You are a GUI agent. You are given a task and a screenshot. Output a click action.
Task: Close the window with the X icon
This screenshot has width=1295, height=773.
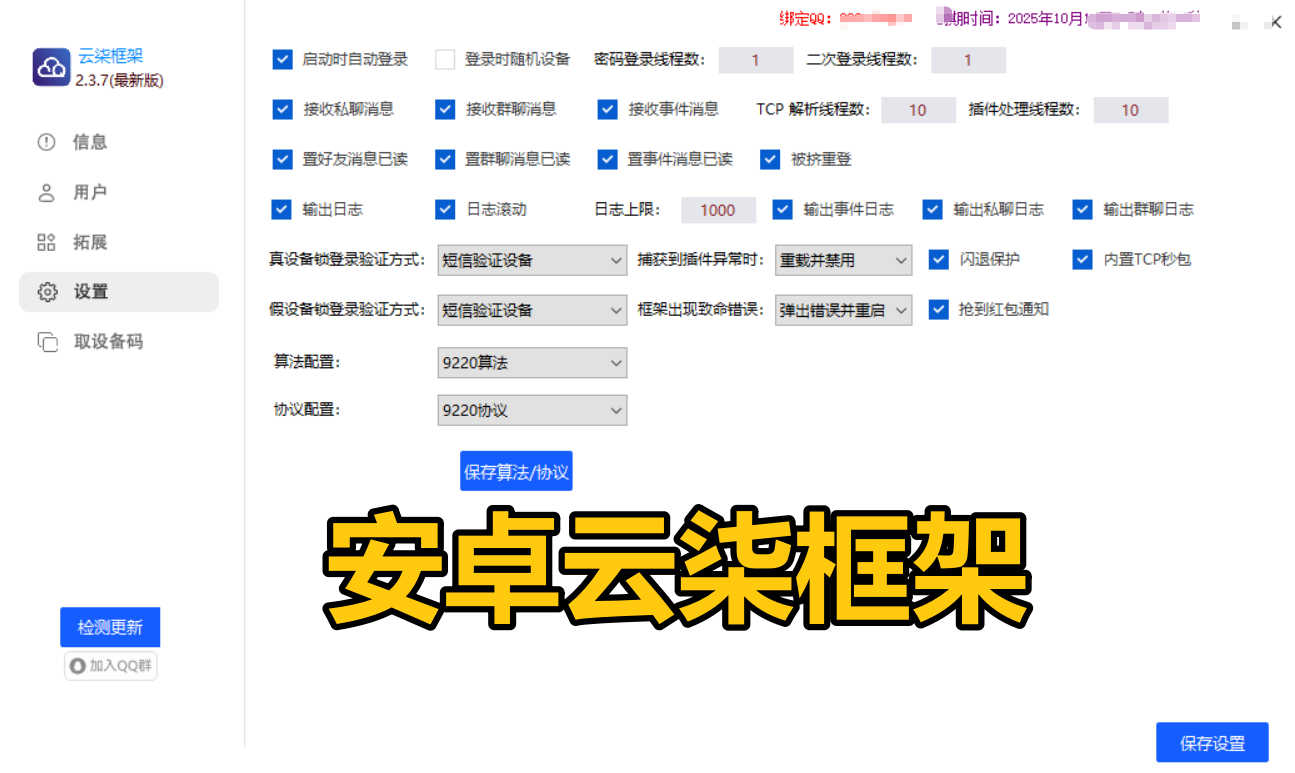(1275, 22)
